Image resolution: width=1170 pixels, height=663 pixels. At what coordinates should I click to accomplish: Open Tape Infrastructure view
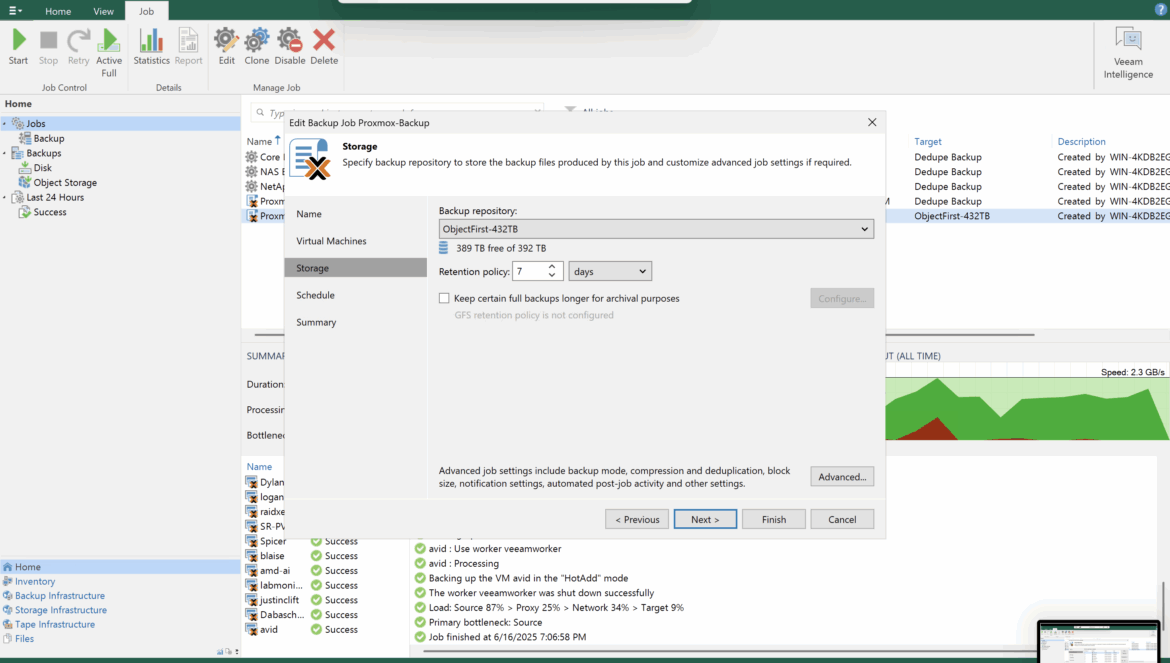[54, 624]
